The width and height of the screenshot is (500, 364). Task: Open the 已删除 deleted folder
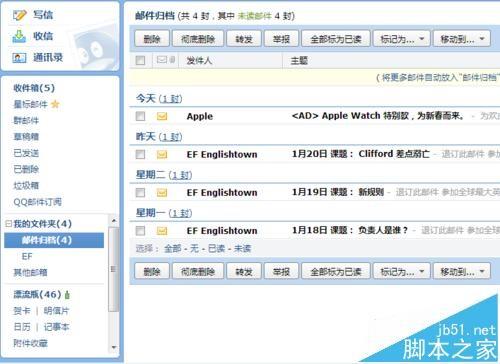pos(26,169)
